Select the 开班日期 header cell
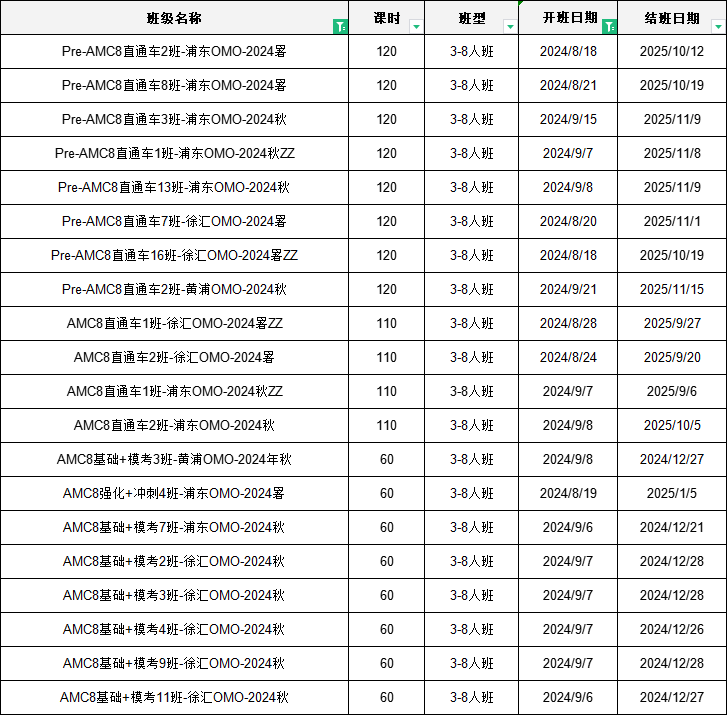The height and width of the screenshot is (715, 727). [568, 18]
